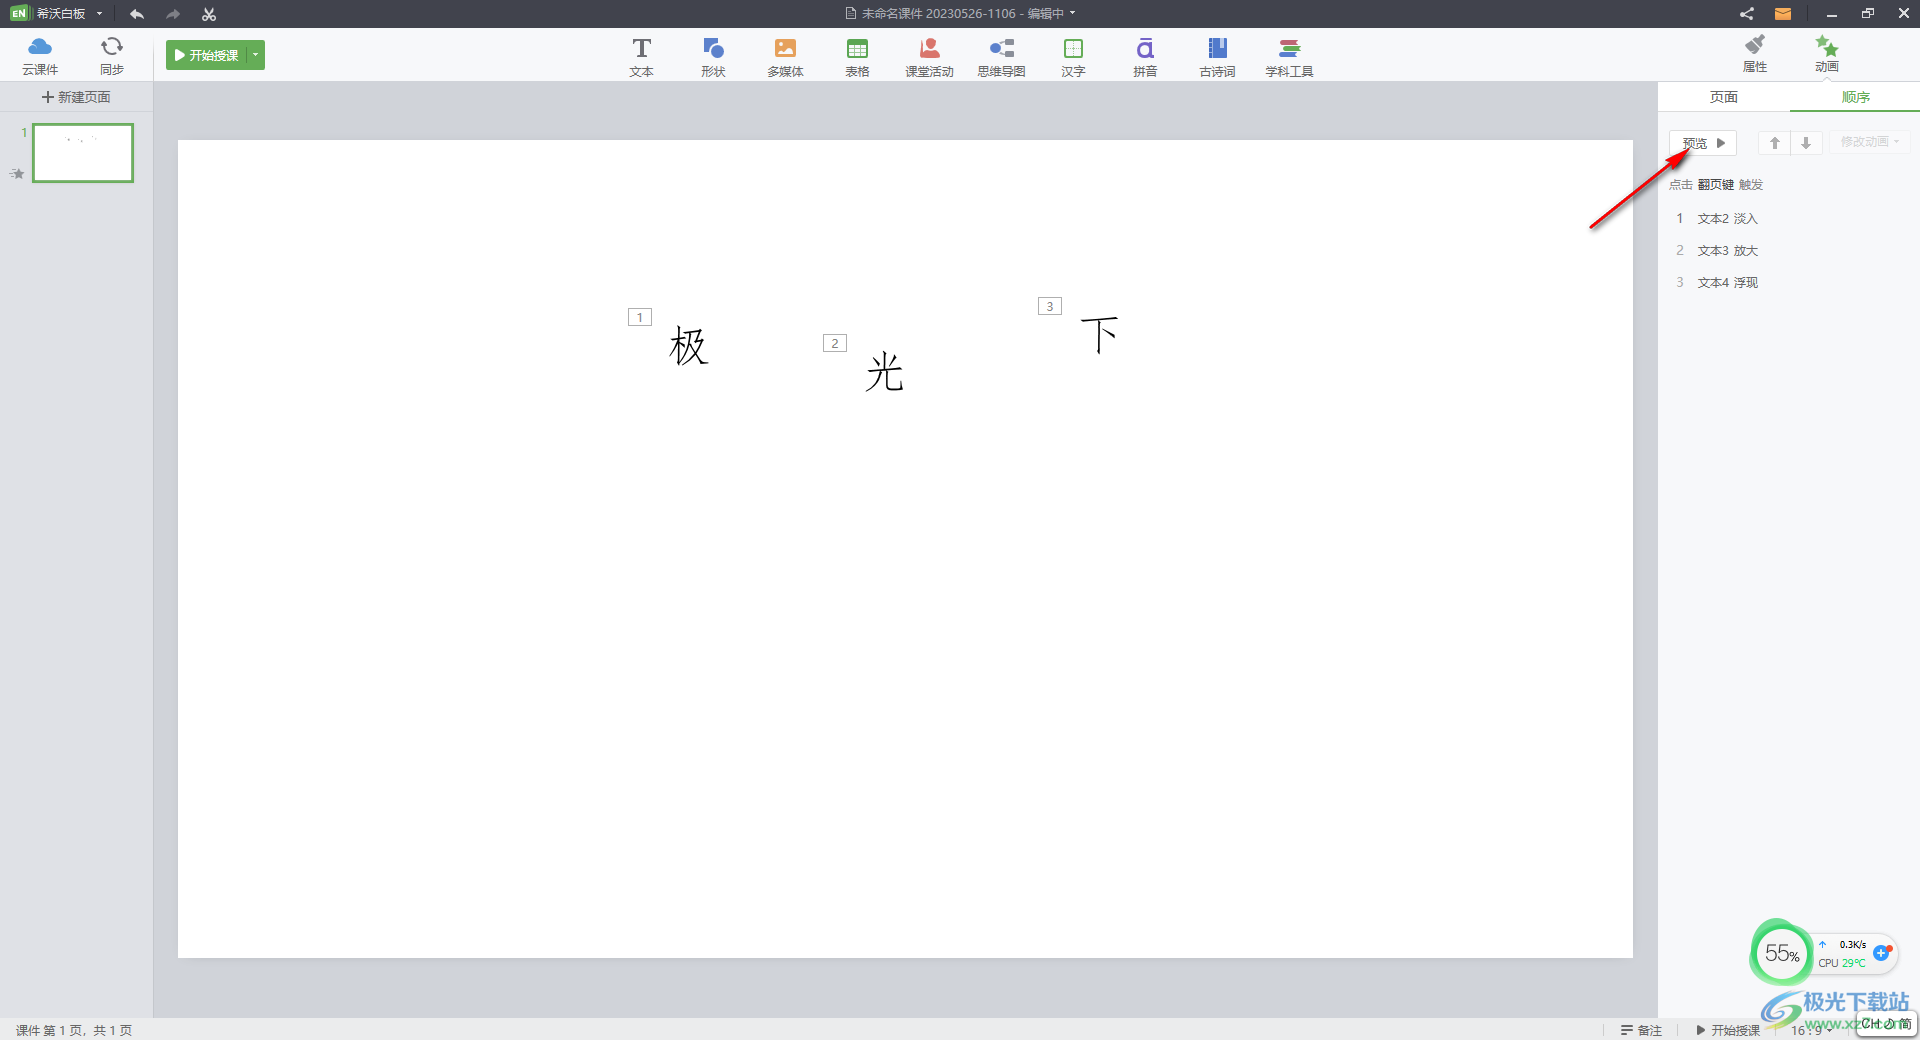Open the 16:9 aspect ratio dropdown

1810,1030
